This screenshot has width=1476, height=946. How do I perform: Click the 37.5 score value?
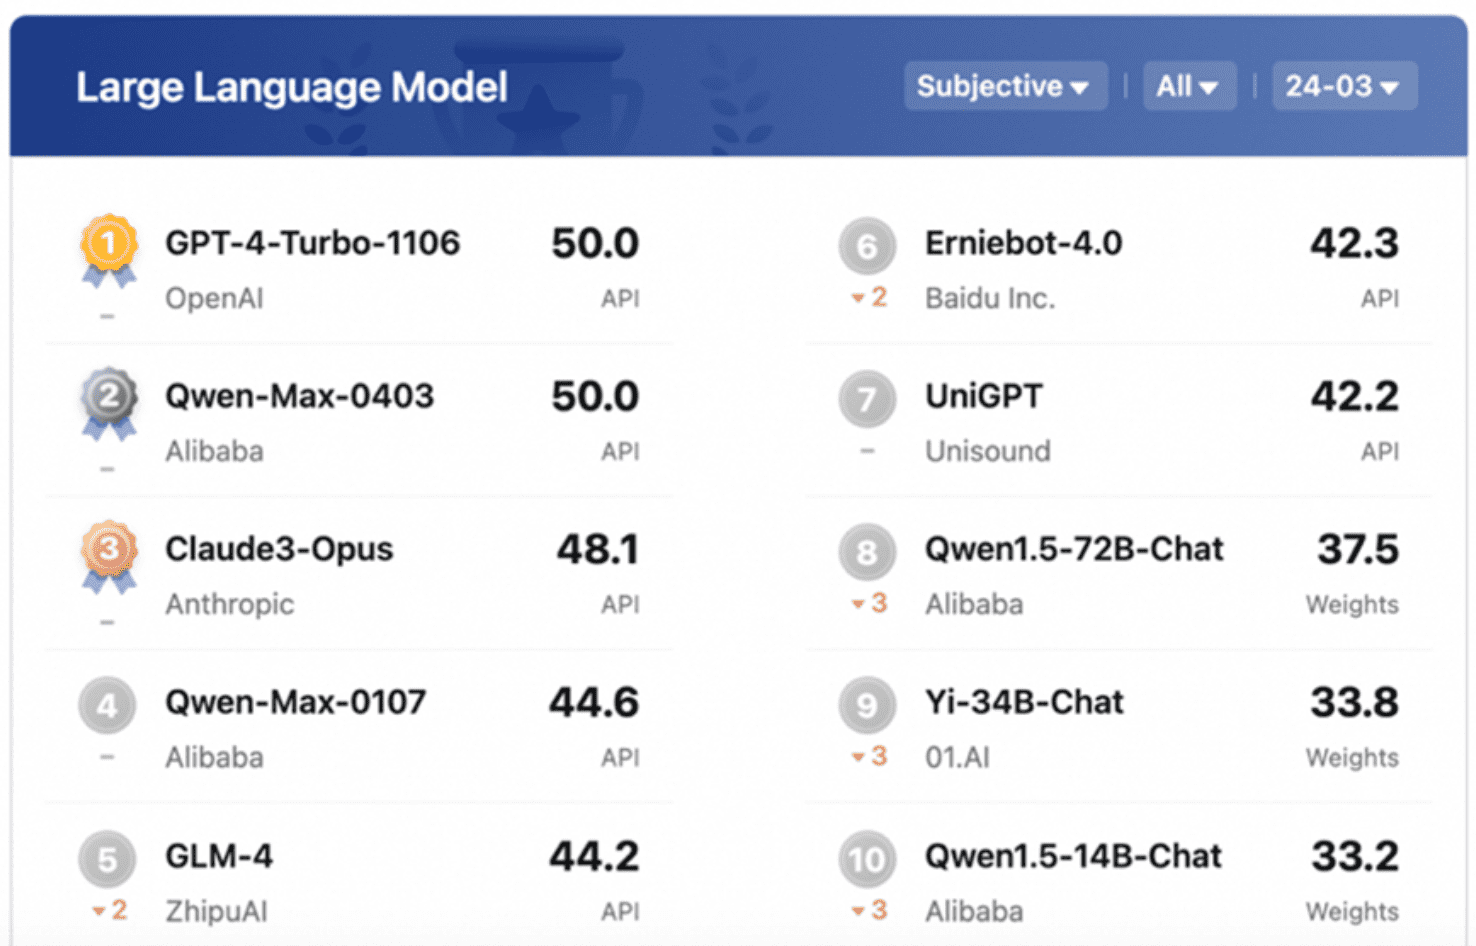pyautogui.click(x=1357, y=549)
